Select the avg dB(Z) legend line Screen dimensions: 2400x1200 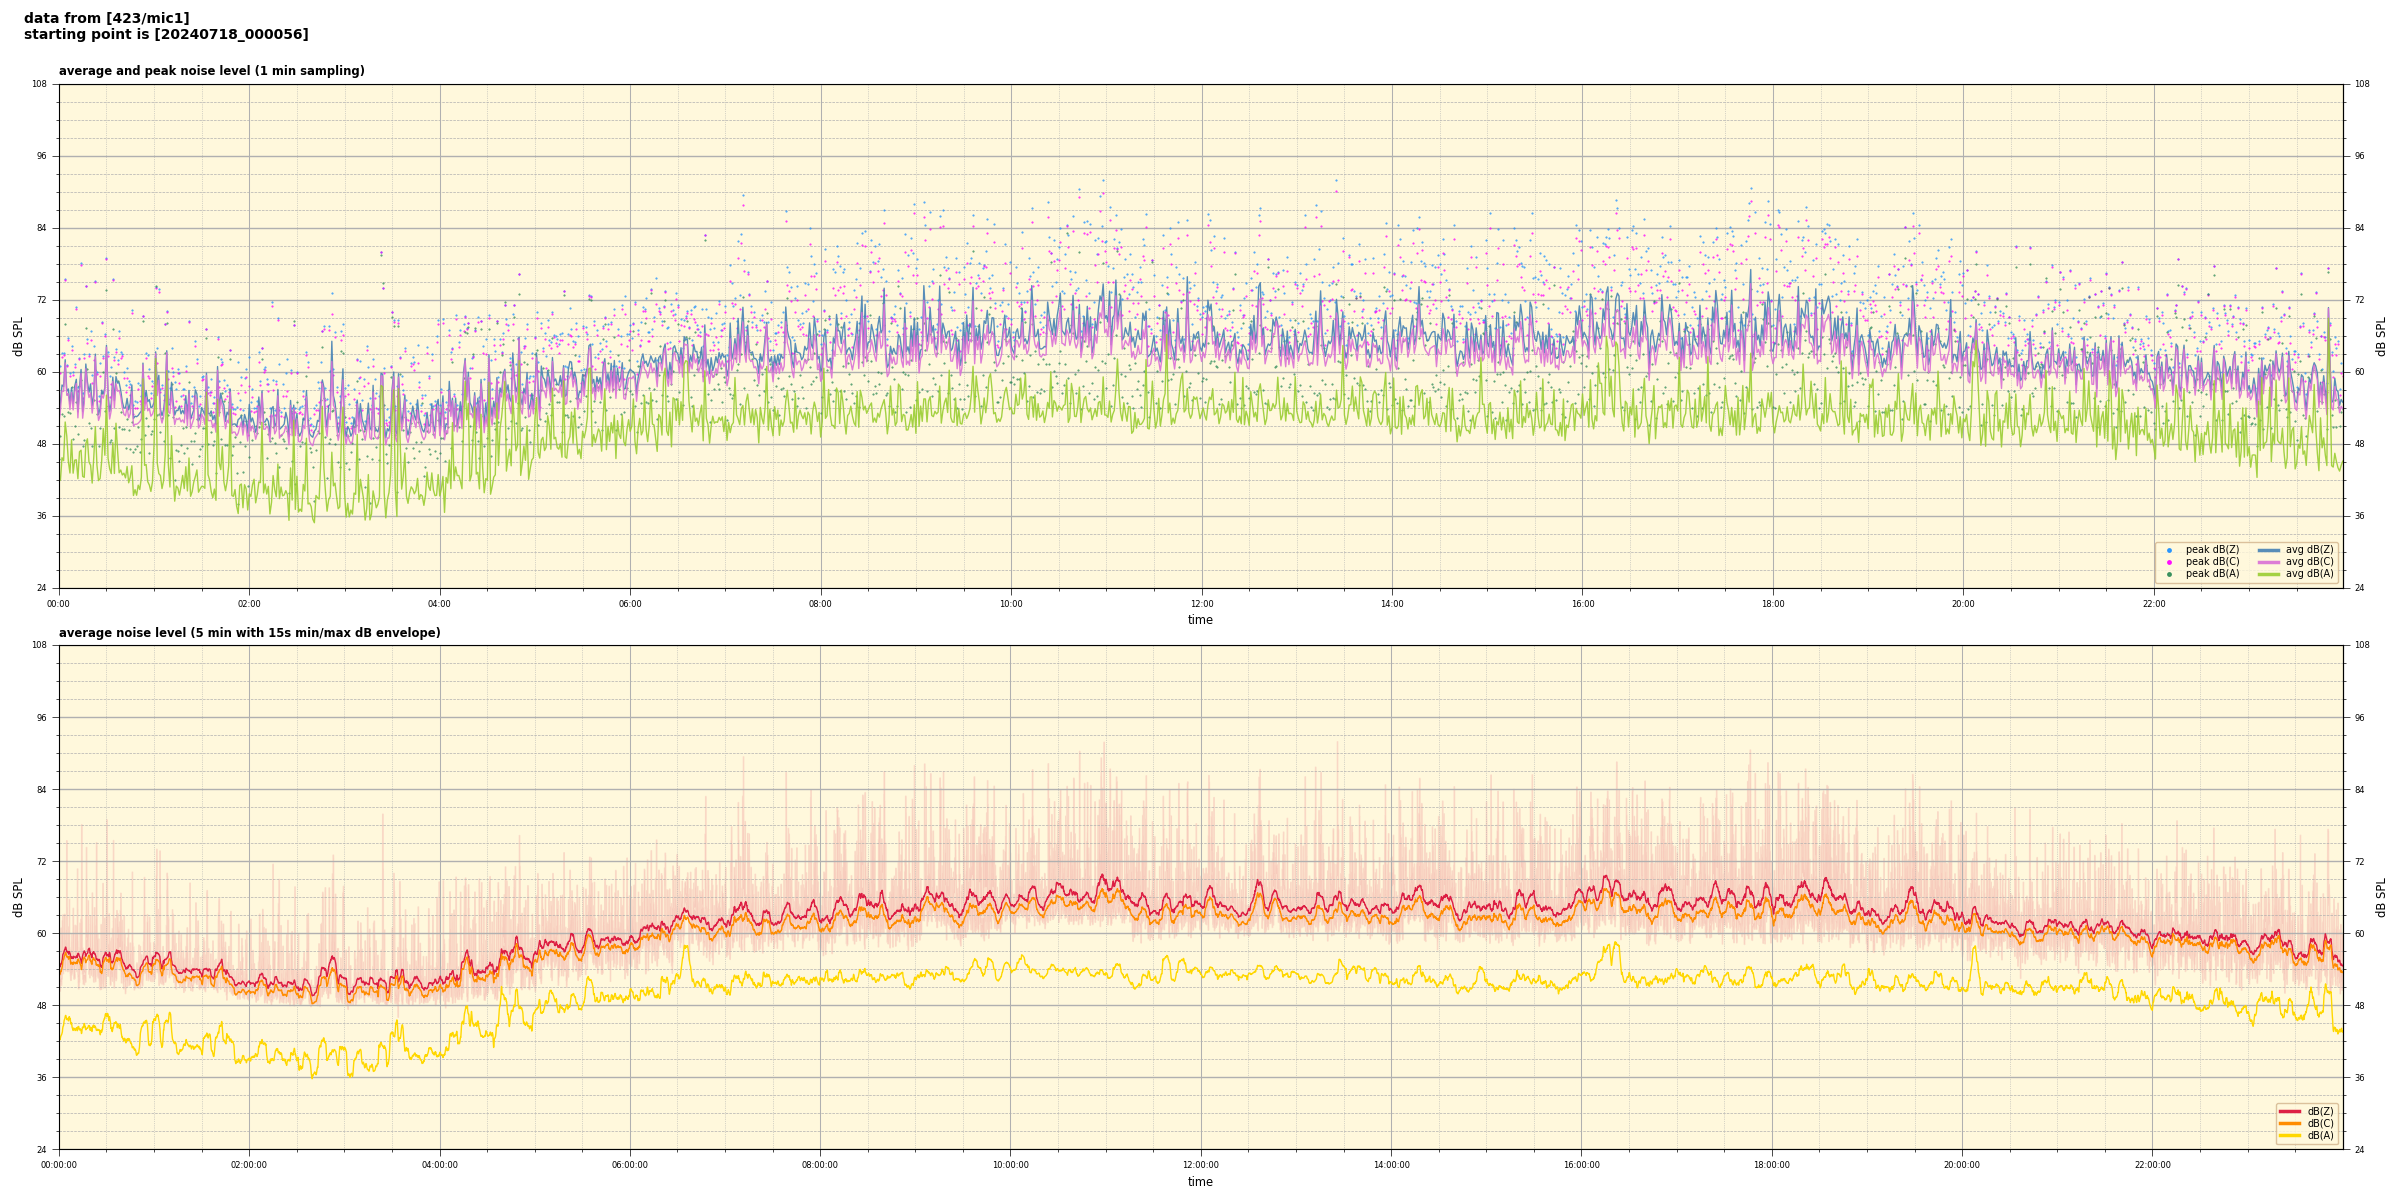[x=2268, y=550]
